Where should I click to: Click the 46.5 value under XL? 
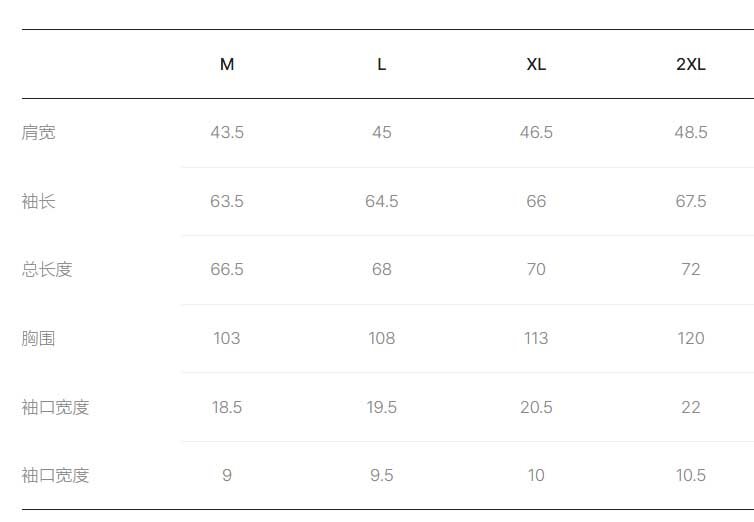[536, 132]
